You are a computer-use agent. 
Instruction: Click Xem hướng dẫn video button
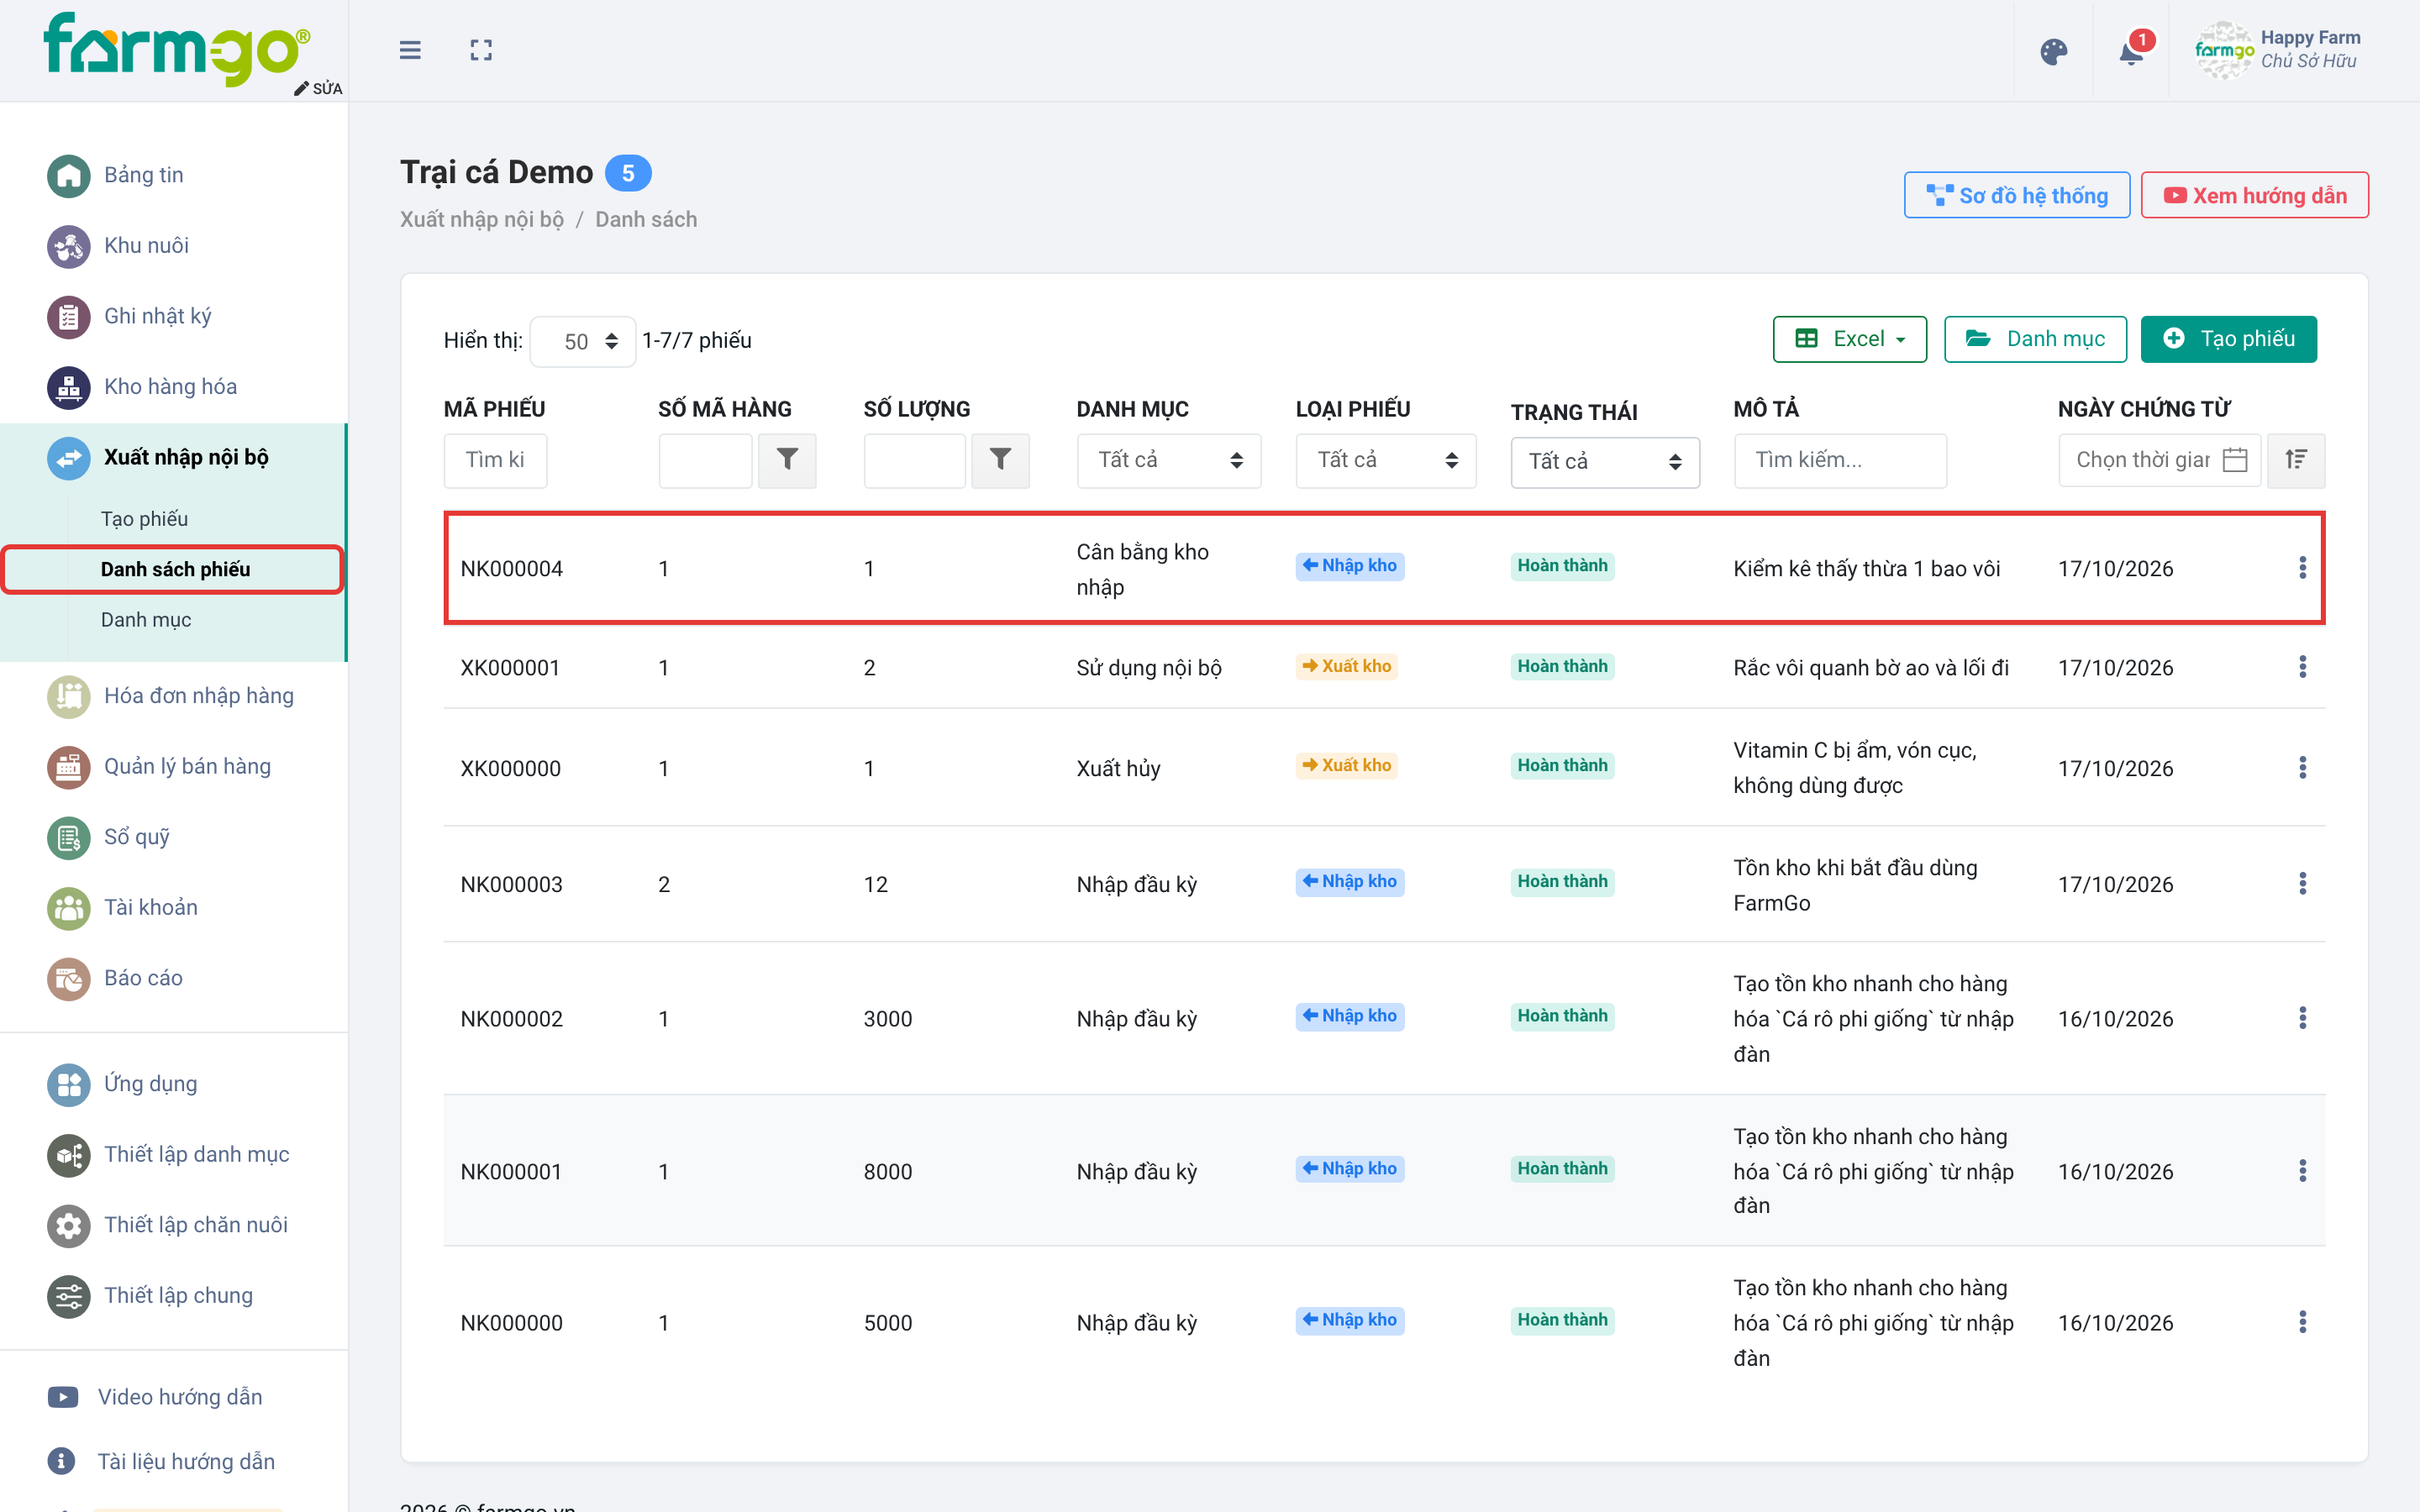2254,195
